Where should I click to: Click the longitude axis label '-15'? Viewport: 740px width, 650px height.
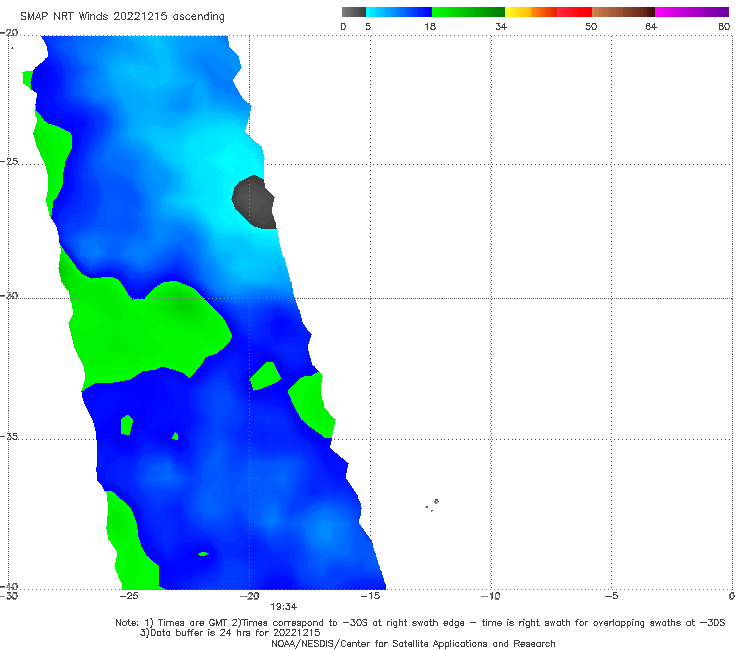pos(370,596)
